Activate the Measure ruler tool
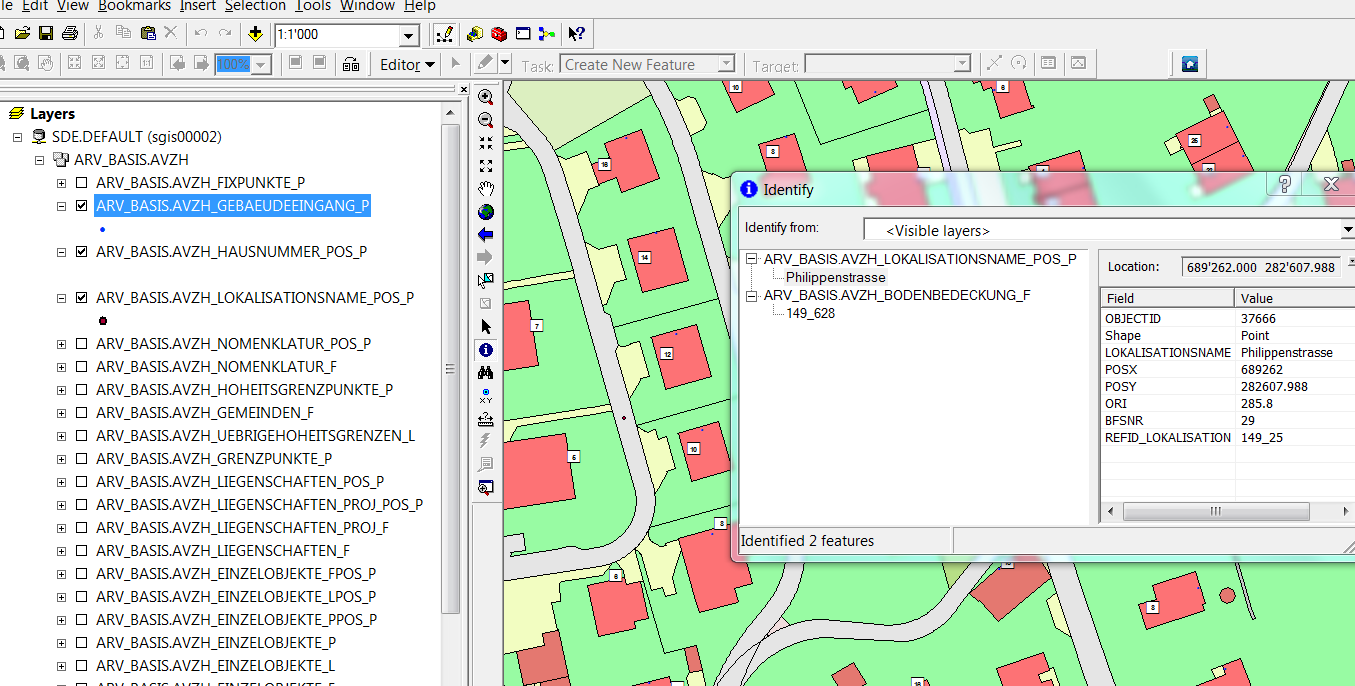Viewport: 1355px width, 686px height. point(486,418)
